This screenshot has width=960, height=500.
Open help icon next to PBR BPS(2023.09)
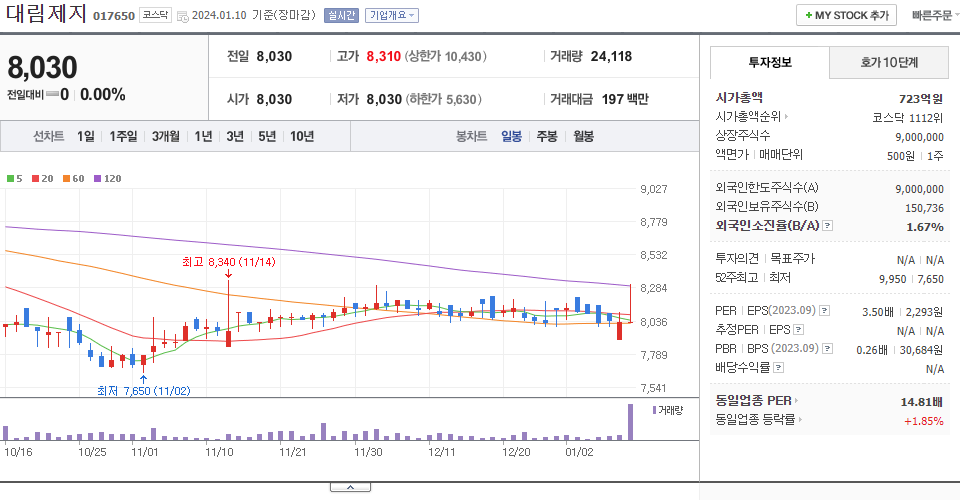[827, 349]
